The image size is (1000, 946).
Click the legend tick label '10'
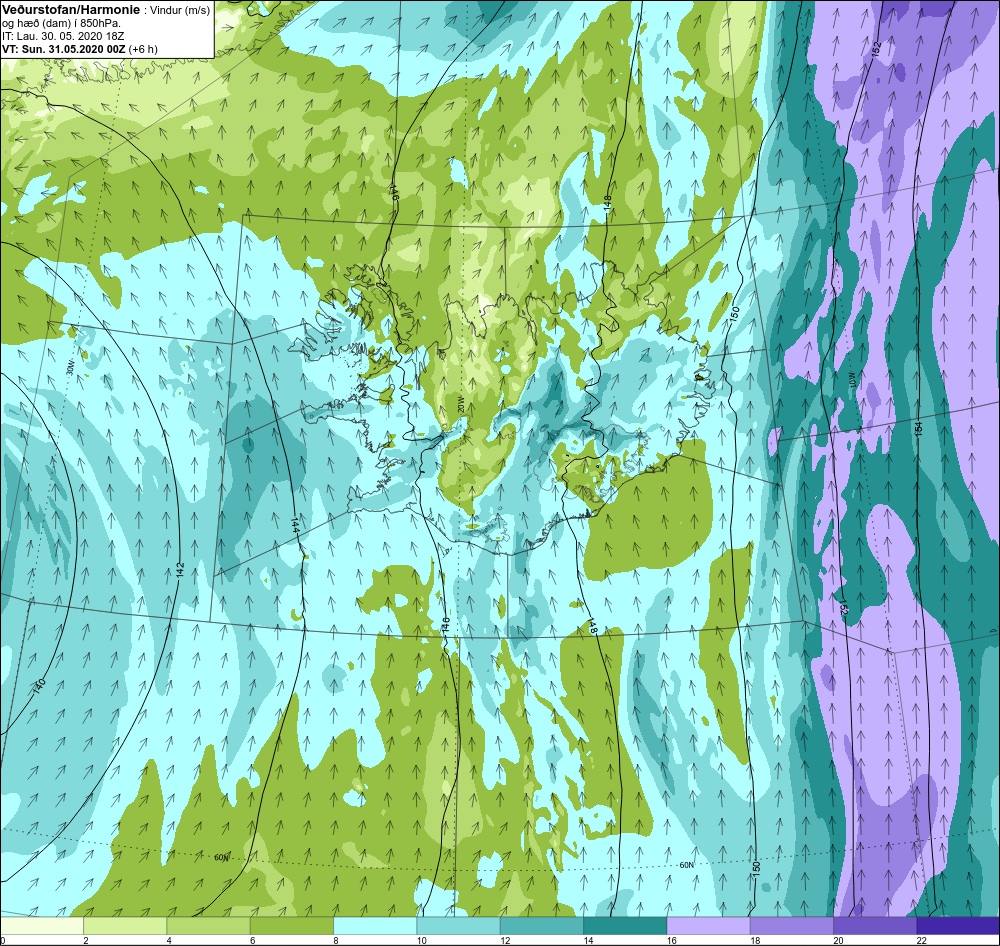point(420,940)
